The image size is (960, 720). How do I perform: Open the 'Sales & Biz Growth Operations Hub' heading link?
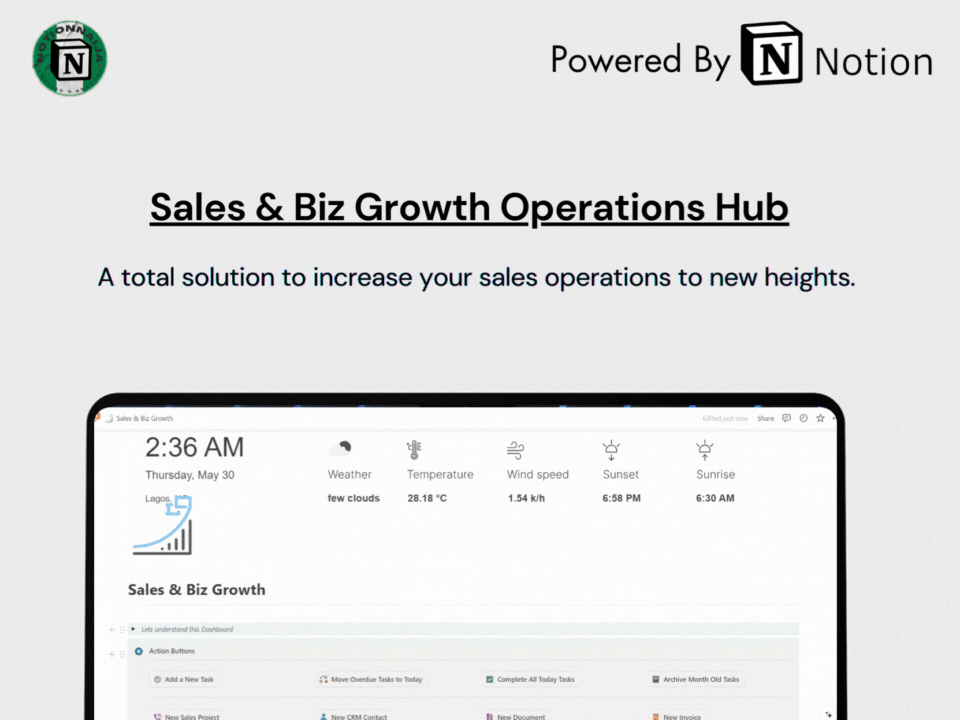[469, 207]
